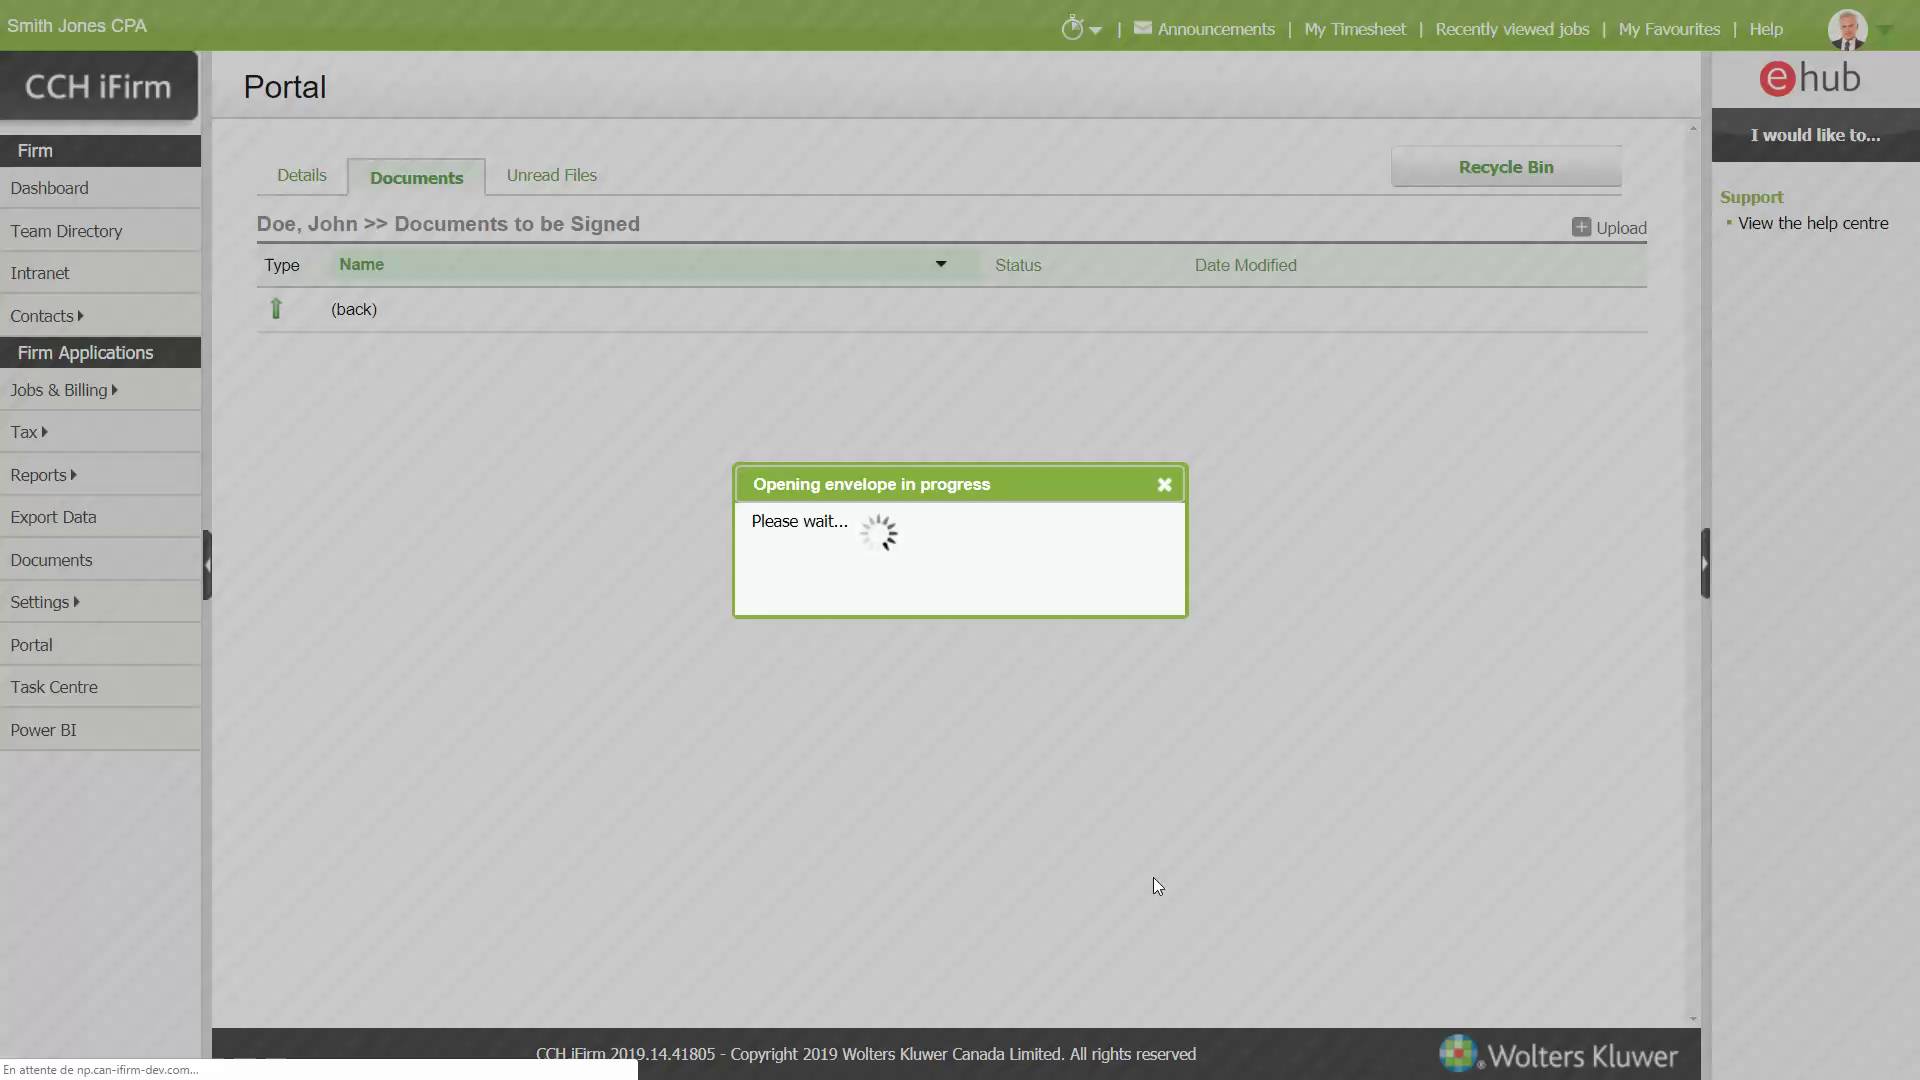The height and width of the screenshot is (1080, 1920).
Task: Expand Jobs & Billing submenu
Action: 64,390
